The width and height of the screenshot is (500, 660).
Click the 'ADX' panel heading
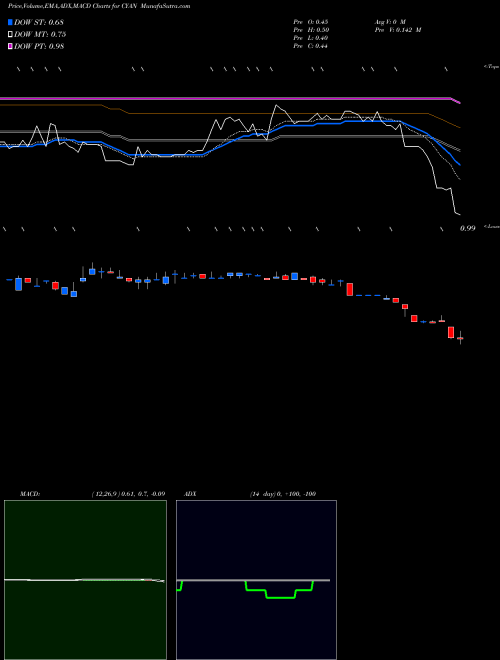pyautogui.click(x=190, y=494)
